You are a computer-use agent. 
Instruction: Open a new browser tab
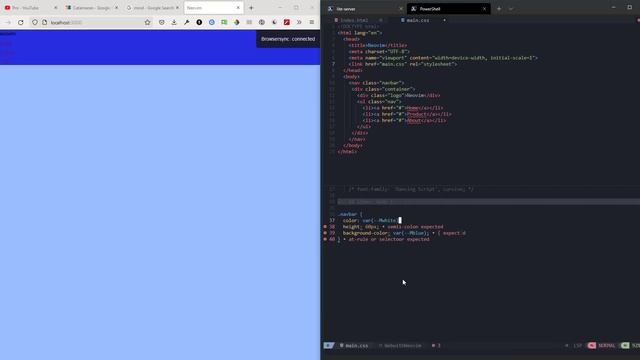pyautogui.click(x=251, y=8)
